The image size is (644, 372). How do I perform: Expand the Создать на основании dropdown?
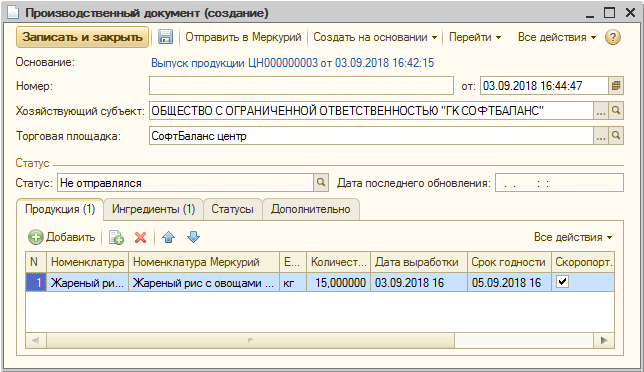(375, 37)
